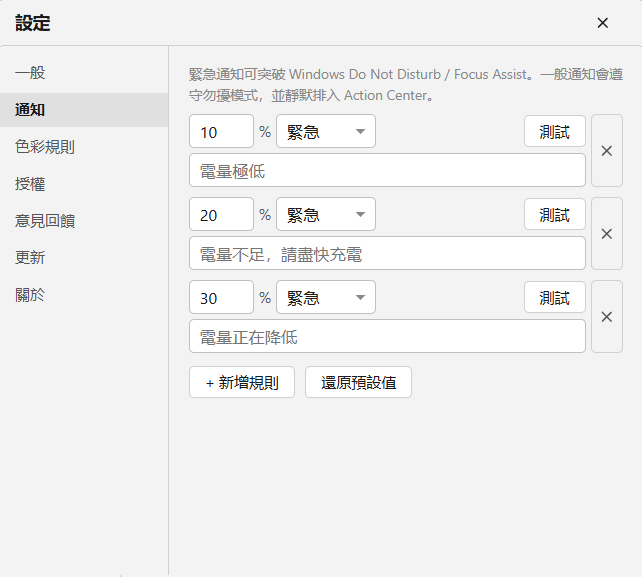
Task: Focus the percentage field showing 10
Action: point(222,131)
